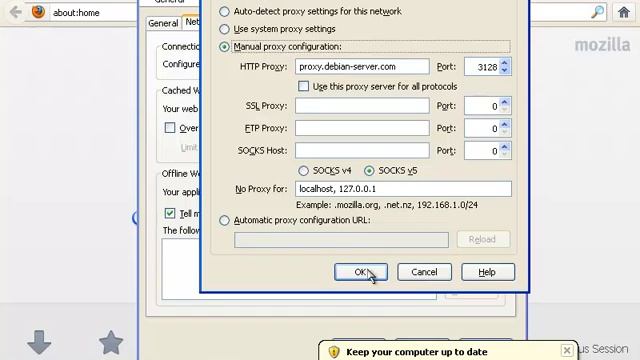
Task: Select Automatic proxy configuration URL option
Action: pos(224,220)
